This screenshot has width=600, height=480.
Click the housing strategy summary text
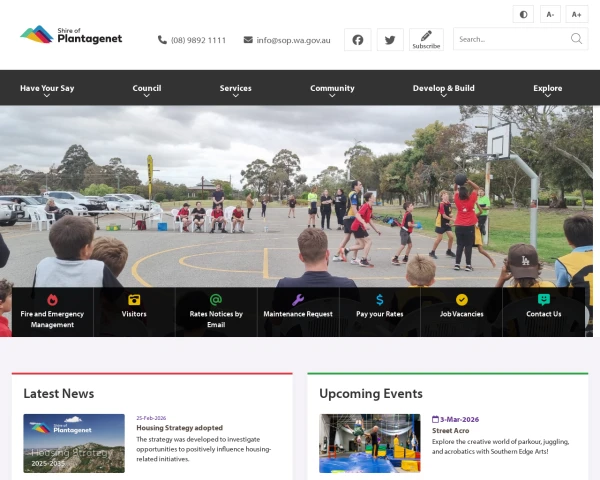(204, 449)
